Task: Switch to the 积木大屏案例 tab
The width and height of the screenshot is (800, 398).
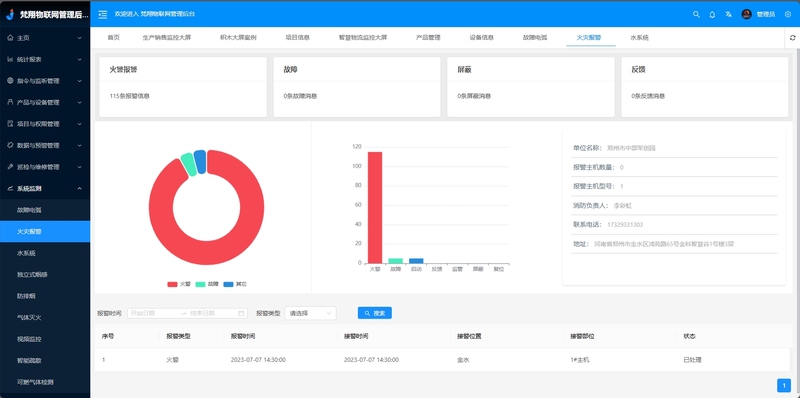Action: coord(238,38)
